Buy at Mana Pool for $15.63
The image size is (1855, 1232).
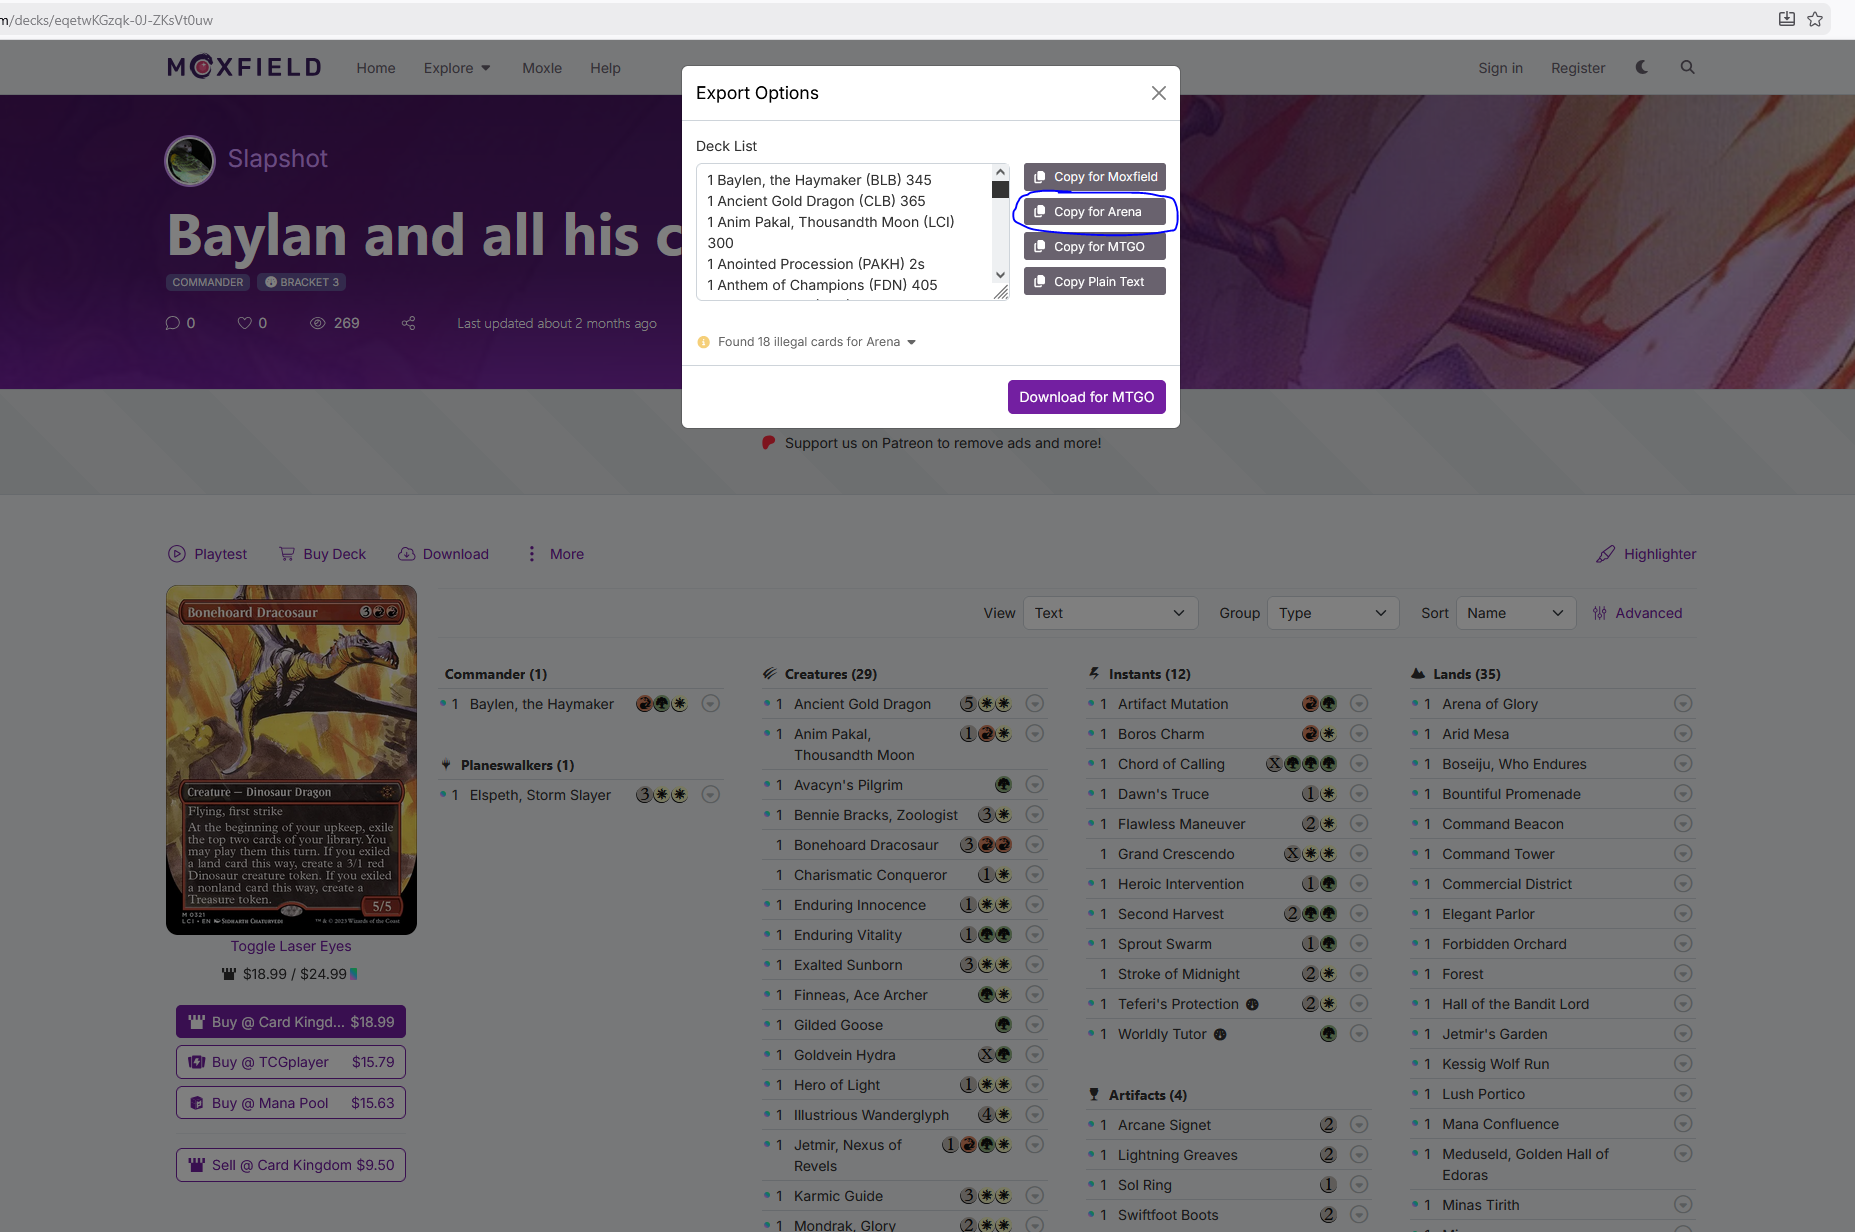[291, 1103]
